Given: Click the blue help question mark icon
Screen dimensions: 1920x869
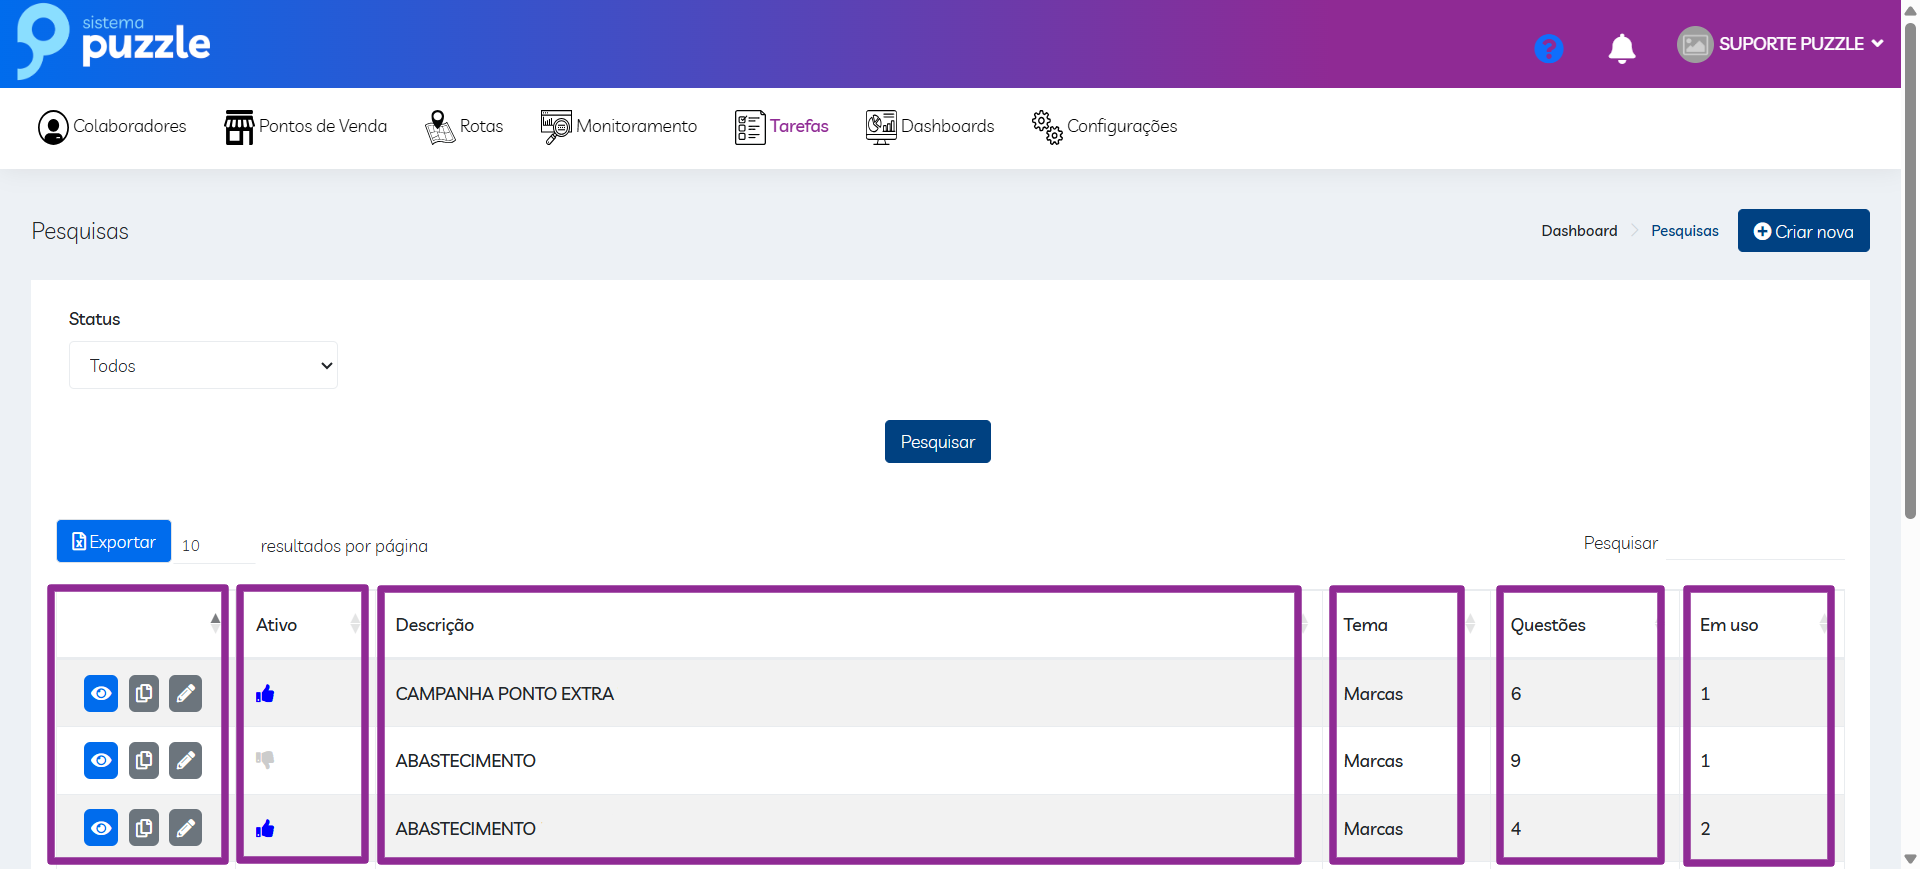Looking at the screenshot, I should [1548, 48].
